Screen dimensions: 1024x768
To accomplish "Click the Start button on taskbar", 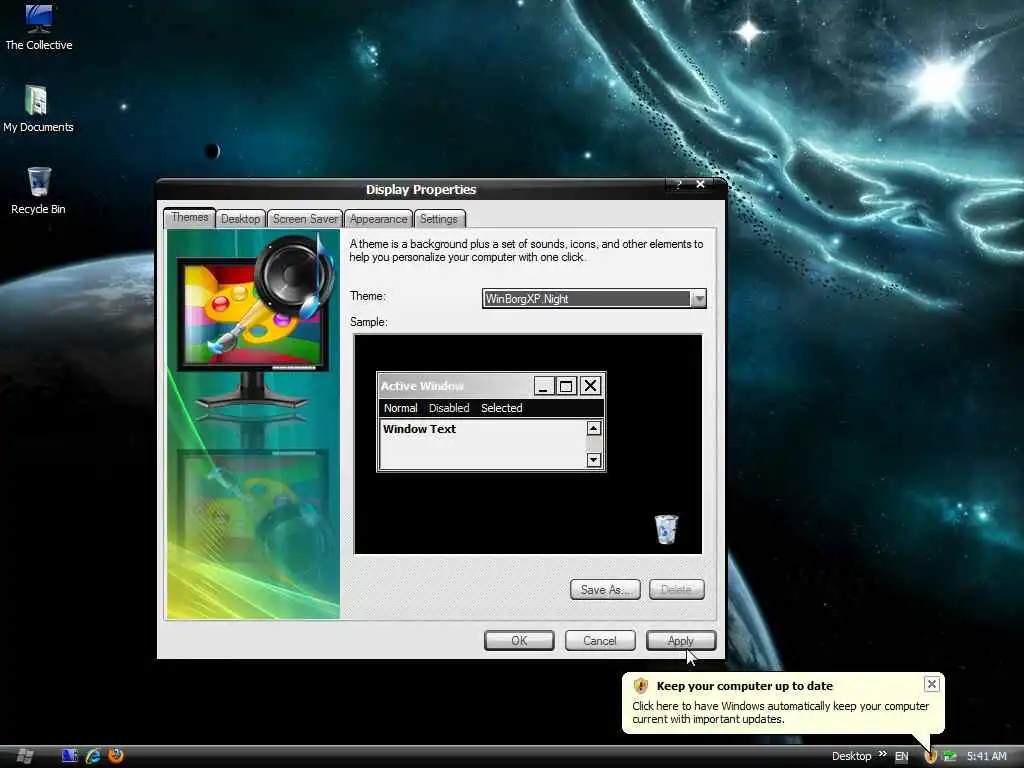I will pos(25,756).
